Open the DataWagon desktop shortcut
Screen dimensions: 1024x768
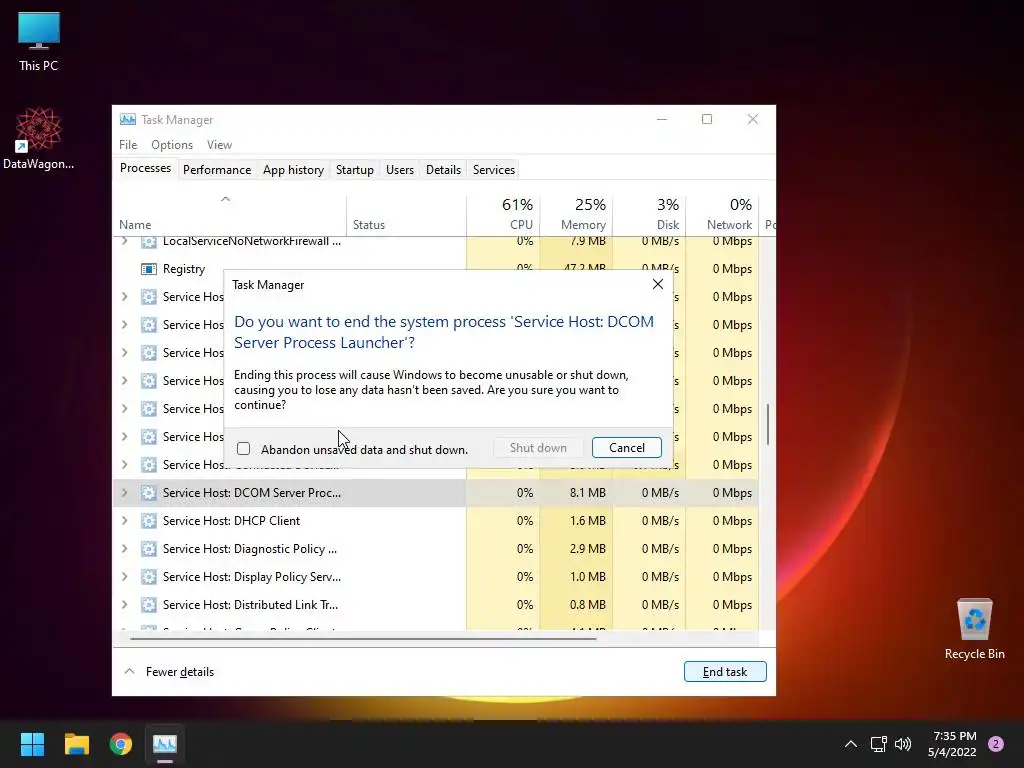pos(39,138)
